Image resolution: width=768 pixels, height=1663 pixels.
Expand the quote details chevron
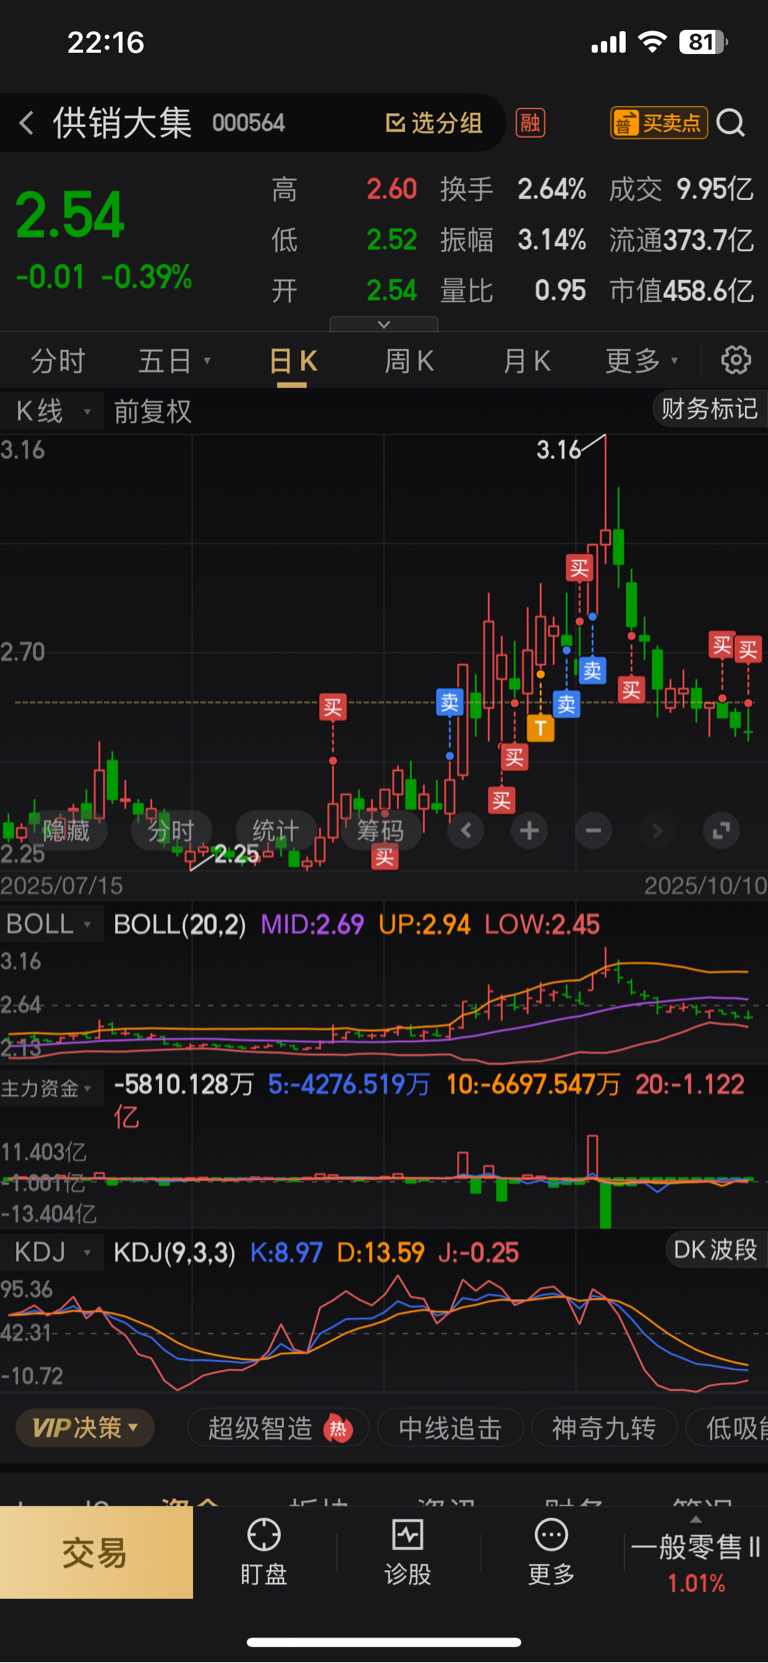(384, 324)
